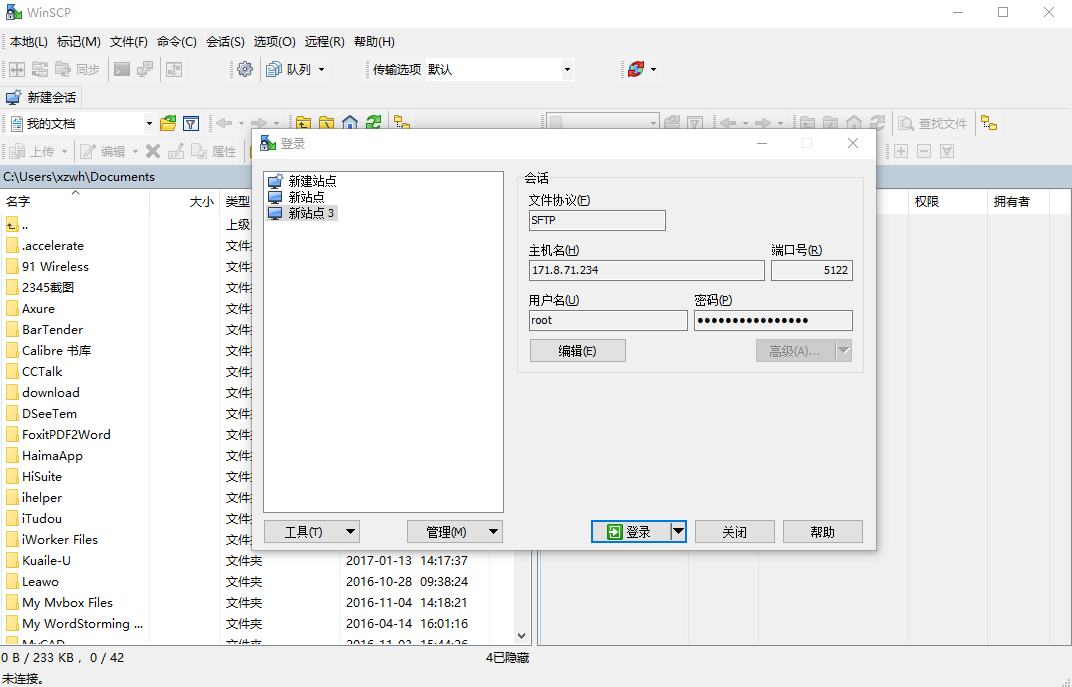Click the 编辑 edit toolbar button

[103, 151]
